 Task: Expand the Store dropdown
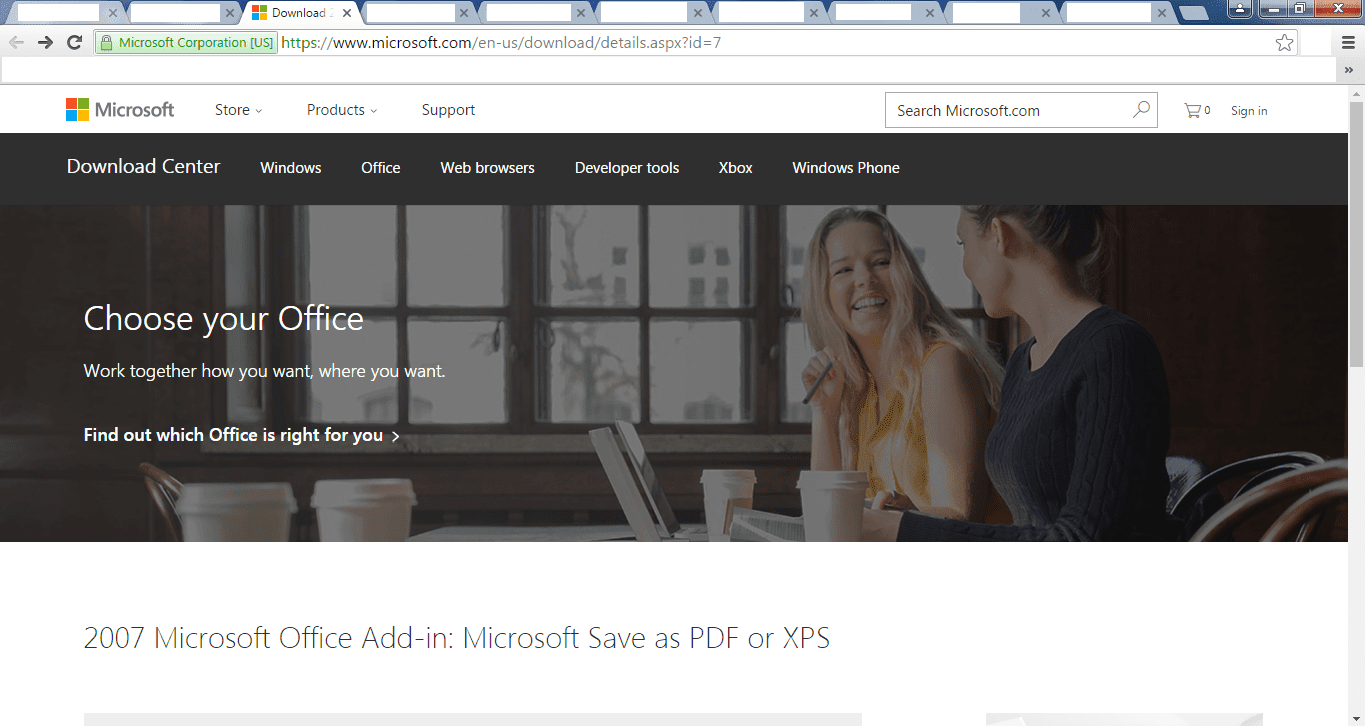(x=238, y=110)
